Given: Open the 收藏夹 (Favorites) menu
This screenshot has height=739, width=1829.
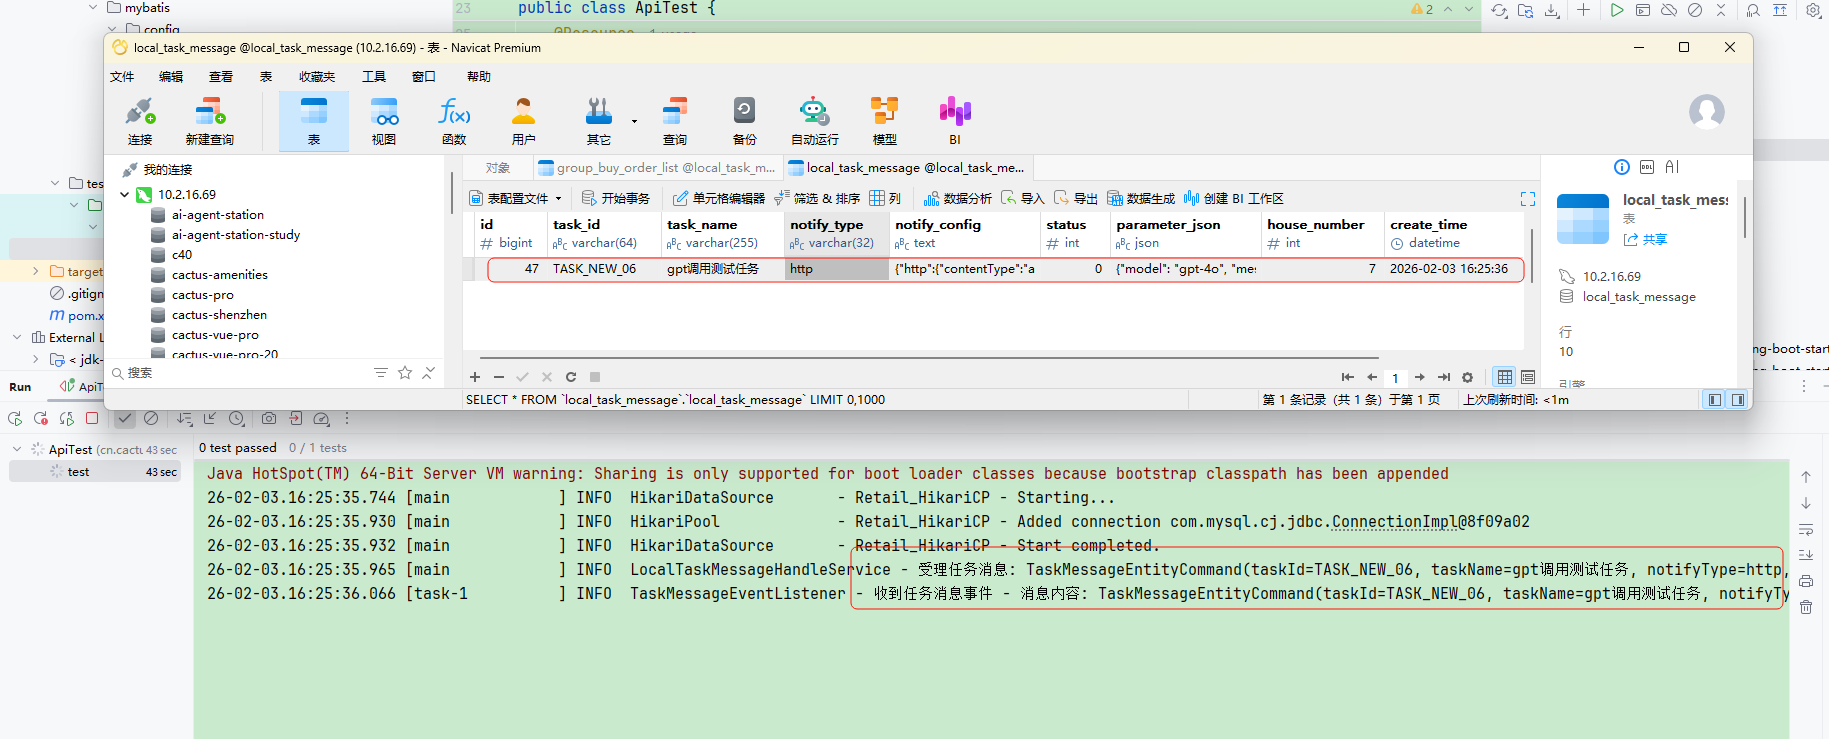Looking at the screenshot, I should point(316,77).
